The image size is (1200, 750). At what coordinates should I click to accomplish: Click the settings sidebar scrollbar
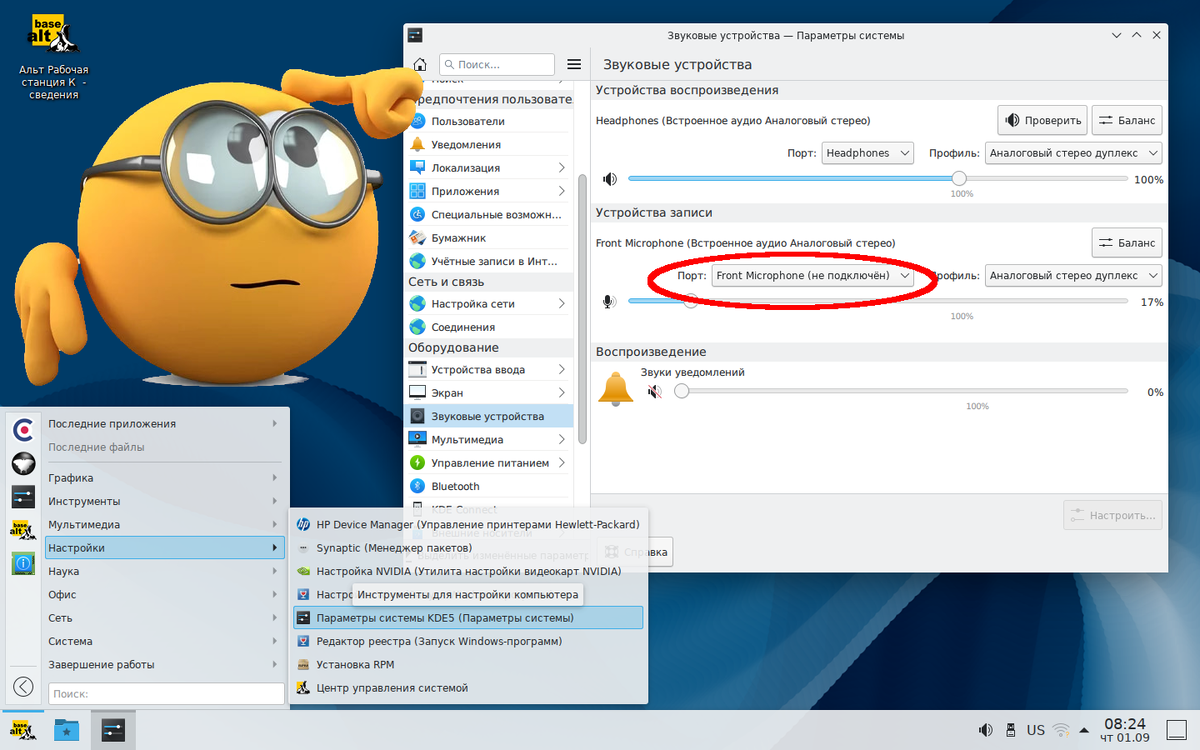pos(583,310)
